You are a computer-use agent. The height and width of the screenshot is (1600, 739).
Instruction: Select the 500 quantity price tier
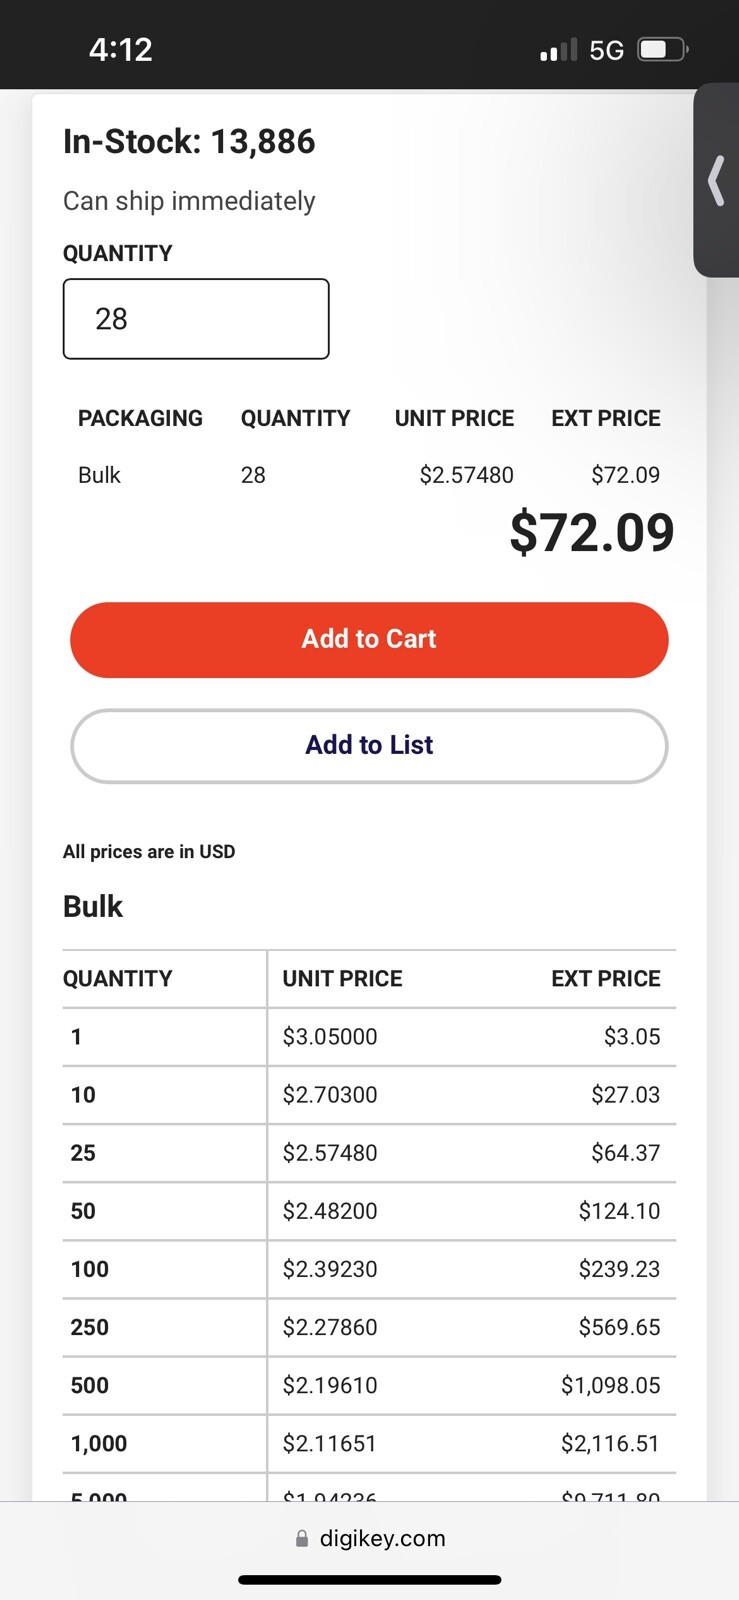[369, 1385]
